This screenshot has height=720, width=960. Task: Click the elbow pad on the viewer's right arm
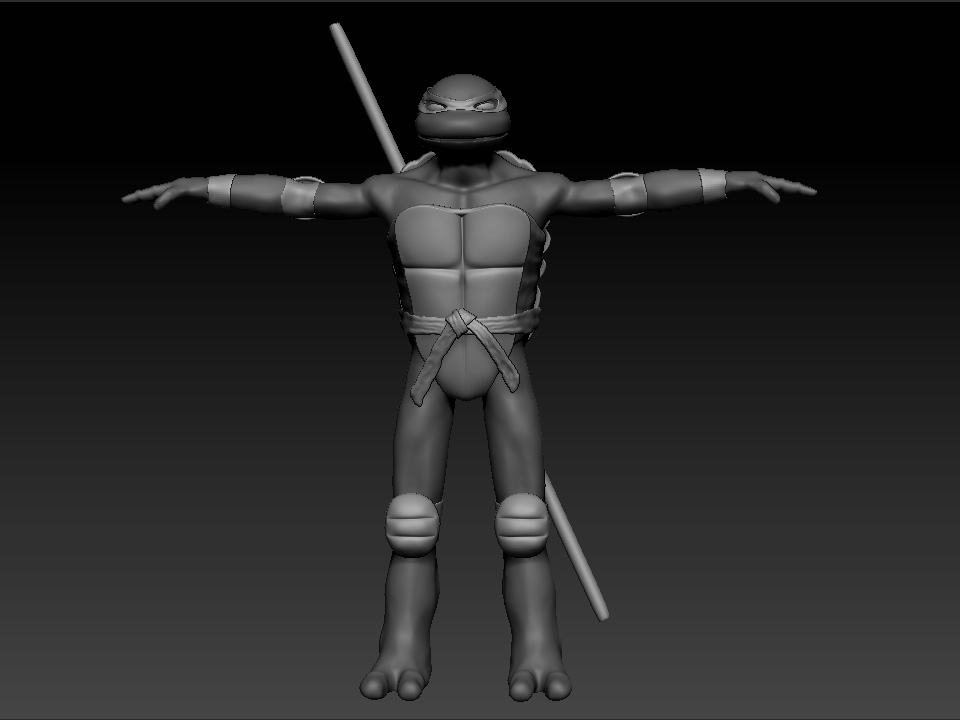click(x=629, y=194)
